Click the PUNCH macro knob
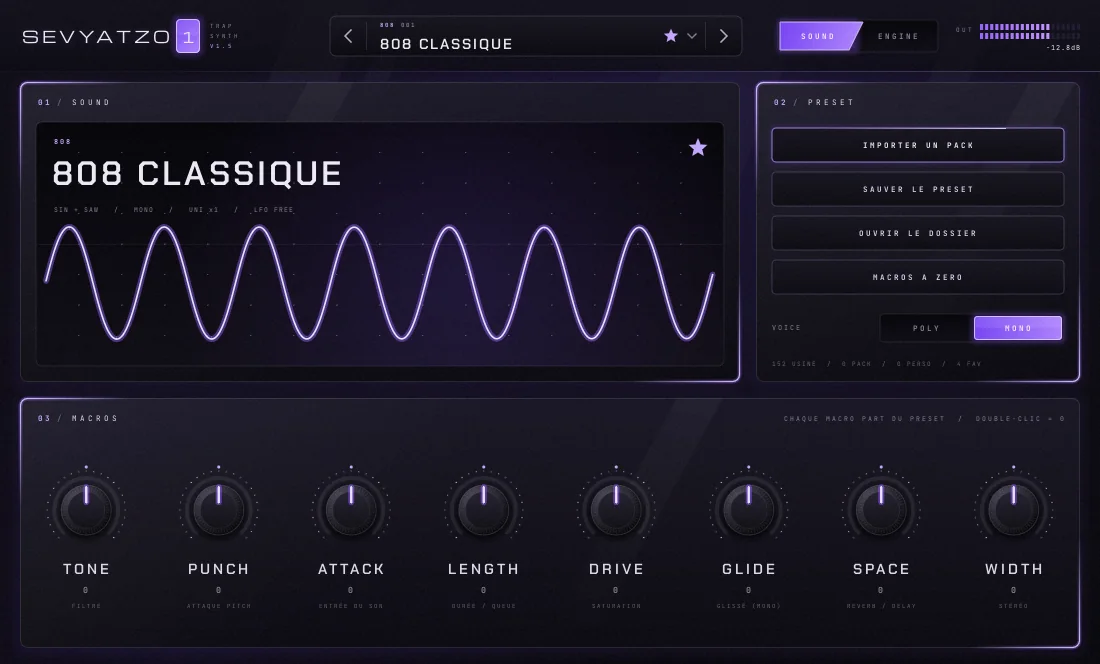Viewport: 1100px width, 664px height. [x=219, y=508]
